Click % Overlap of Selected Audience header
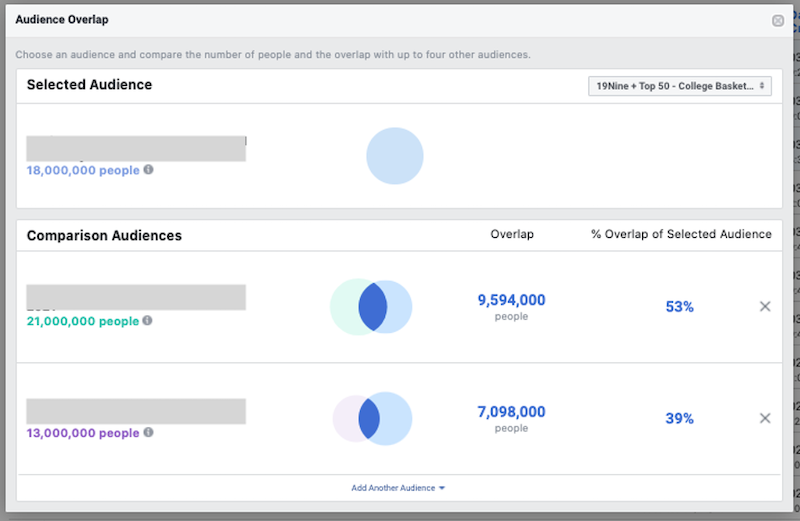Screen dimensions: 800x521 681,234
